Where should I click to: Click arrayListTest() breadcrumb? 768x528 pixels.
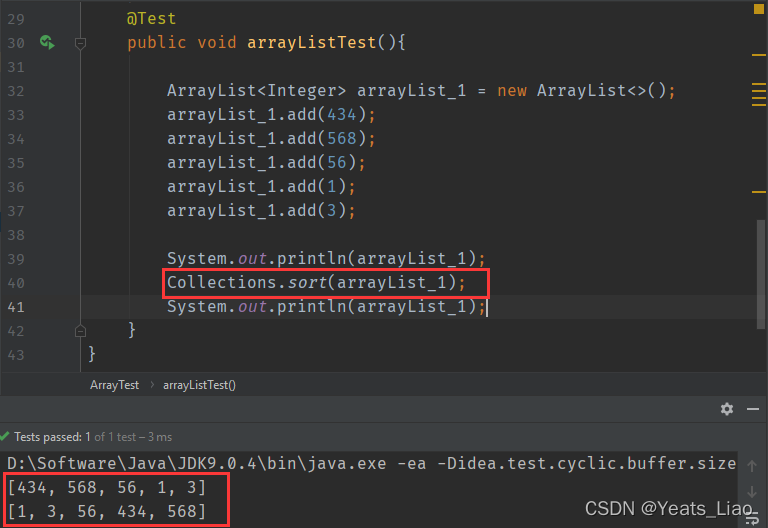pos(199,385)
